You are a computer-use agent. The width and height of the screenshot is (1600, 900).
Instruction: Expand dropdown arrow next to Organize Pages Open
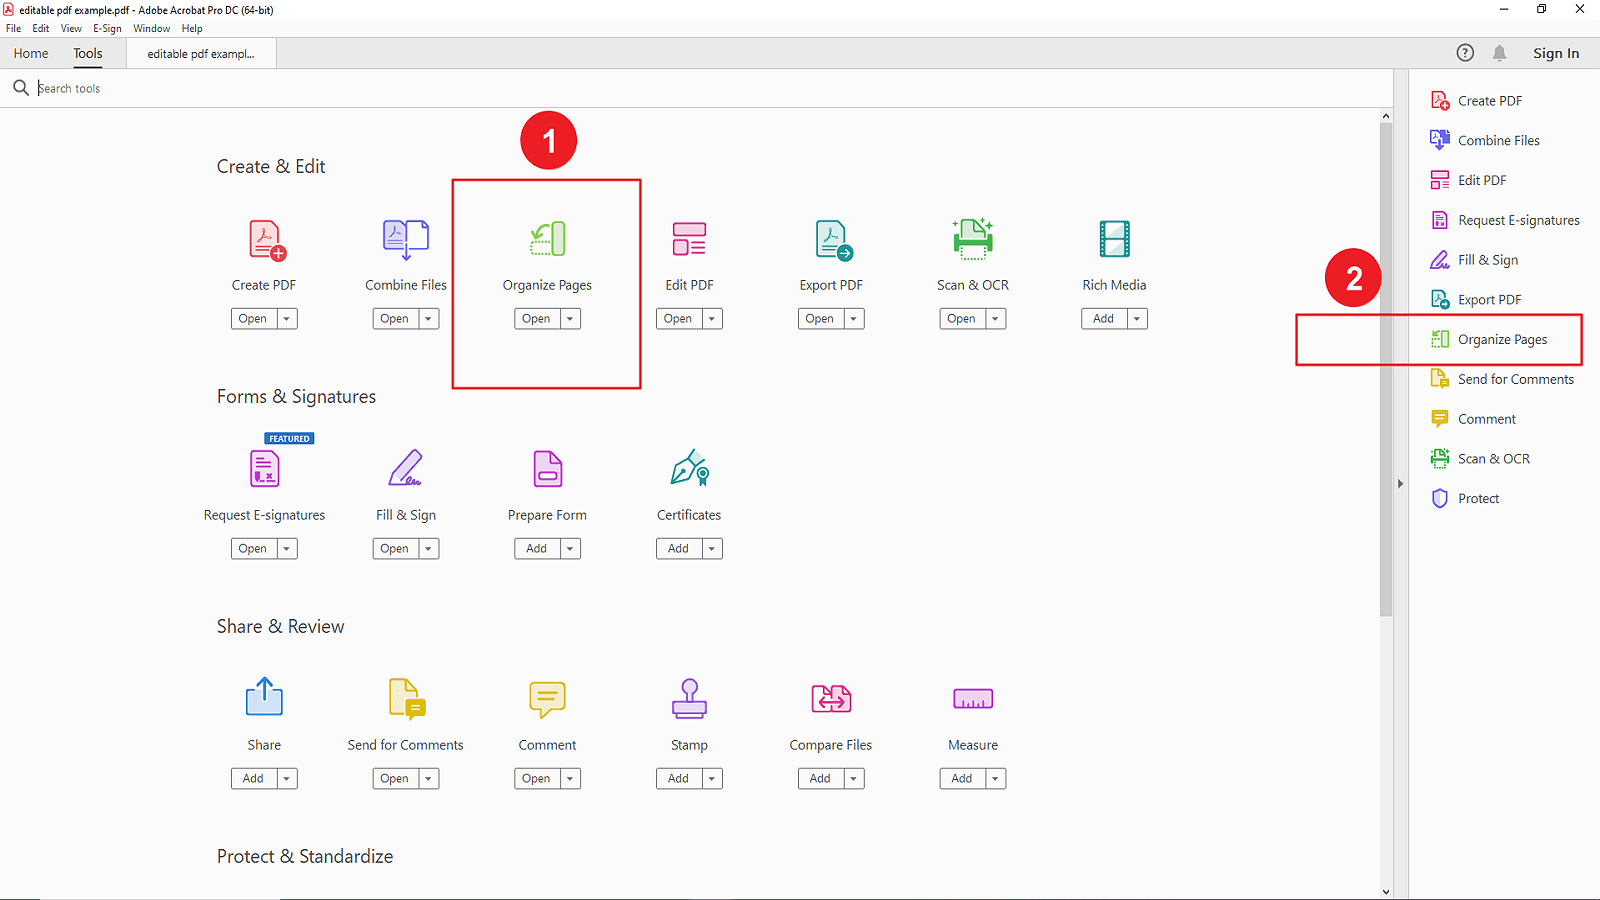[570, 319]
